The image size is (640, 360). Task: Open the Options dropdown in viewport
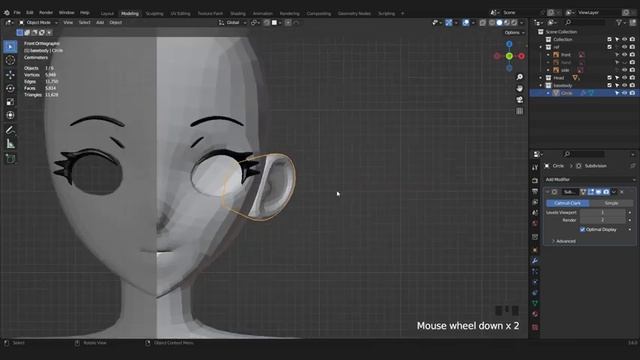514,32
